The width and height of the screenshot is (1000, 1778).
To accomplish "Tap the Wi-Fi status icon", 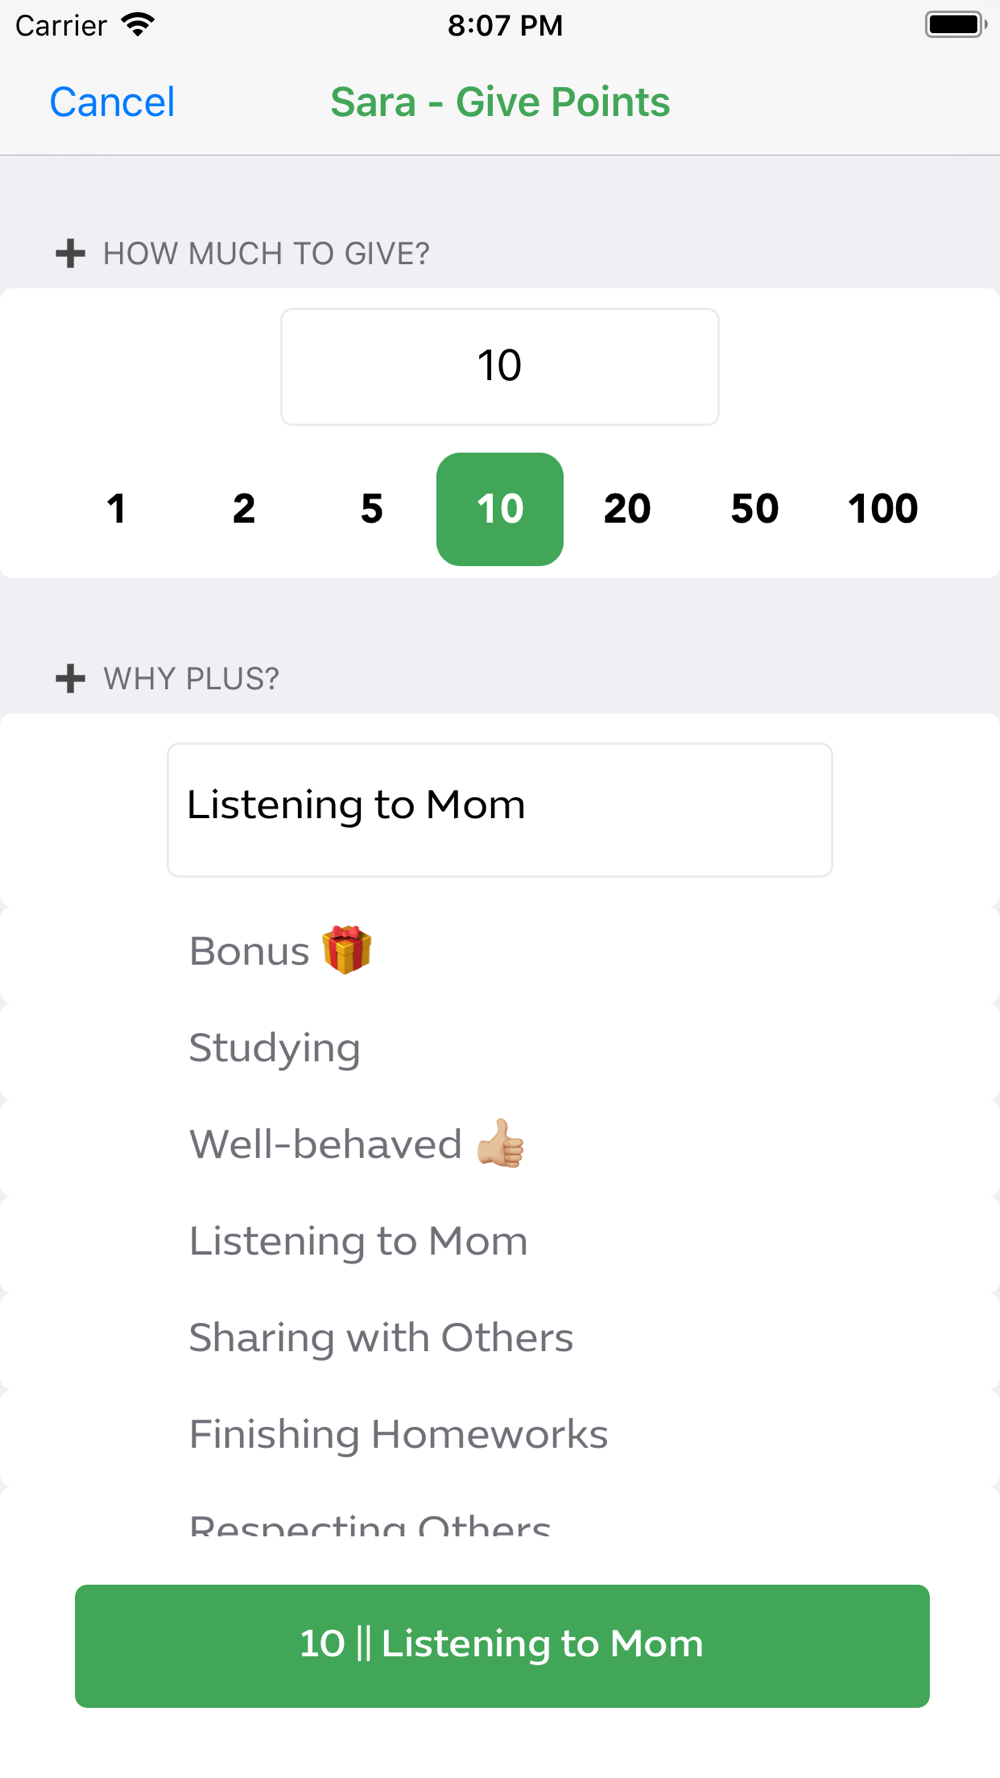I will [x=138, y=25].
